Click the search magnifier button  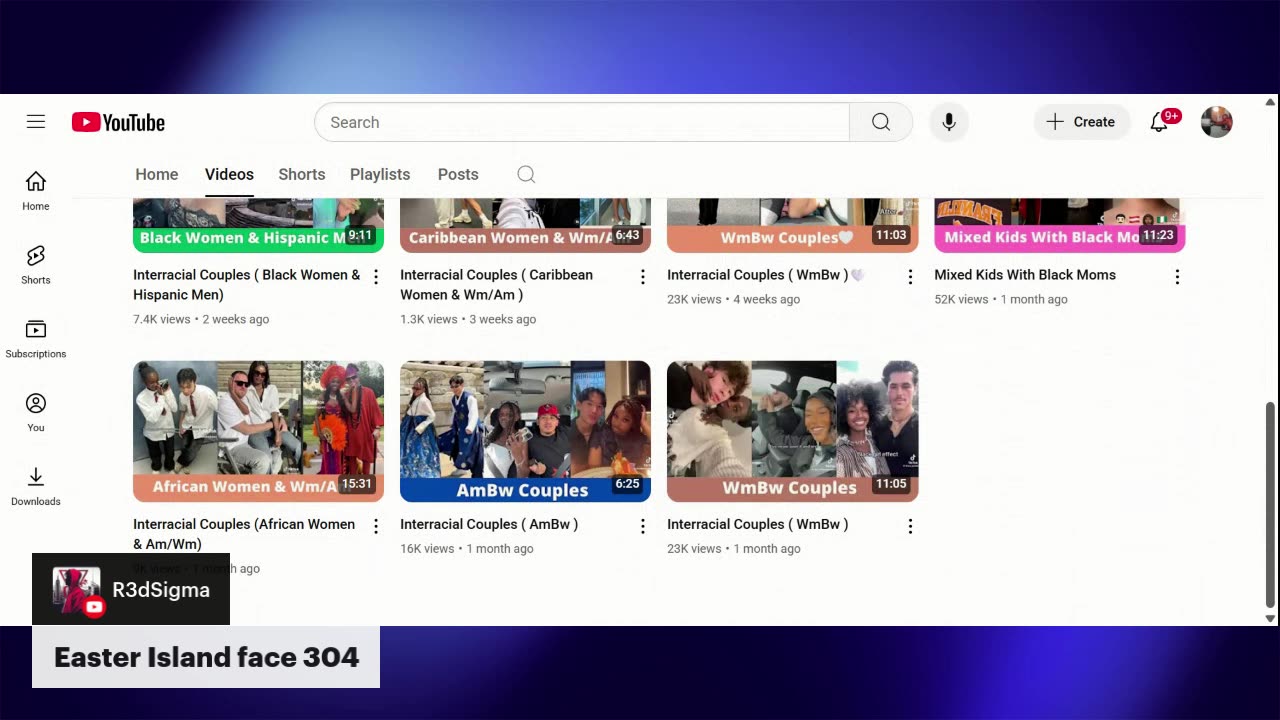point(880,122)
